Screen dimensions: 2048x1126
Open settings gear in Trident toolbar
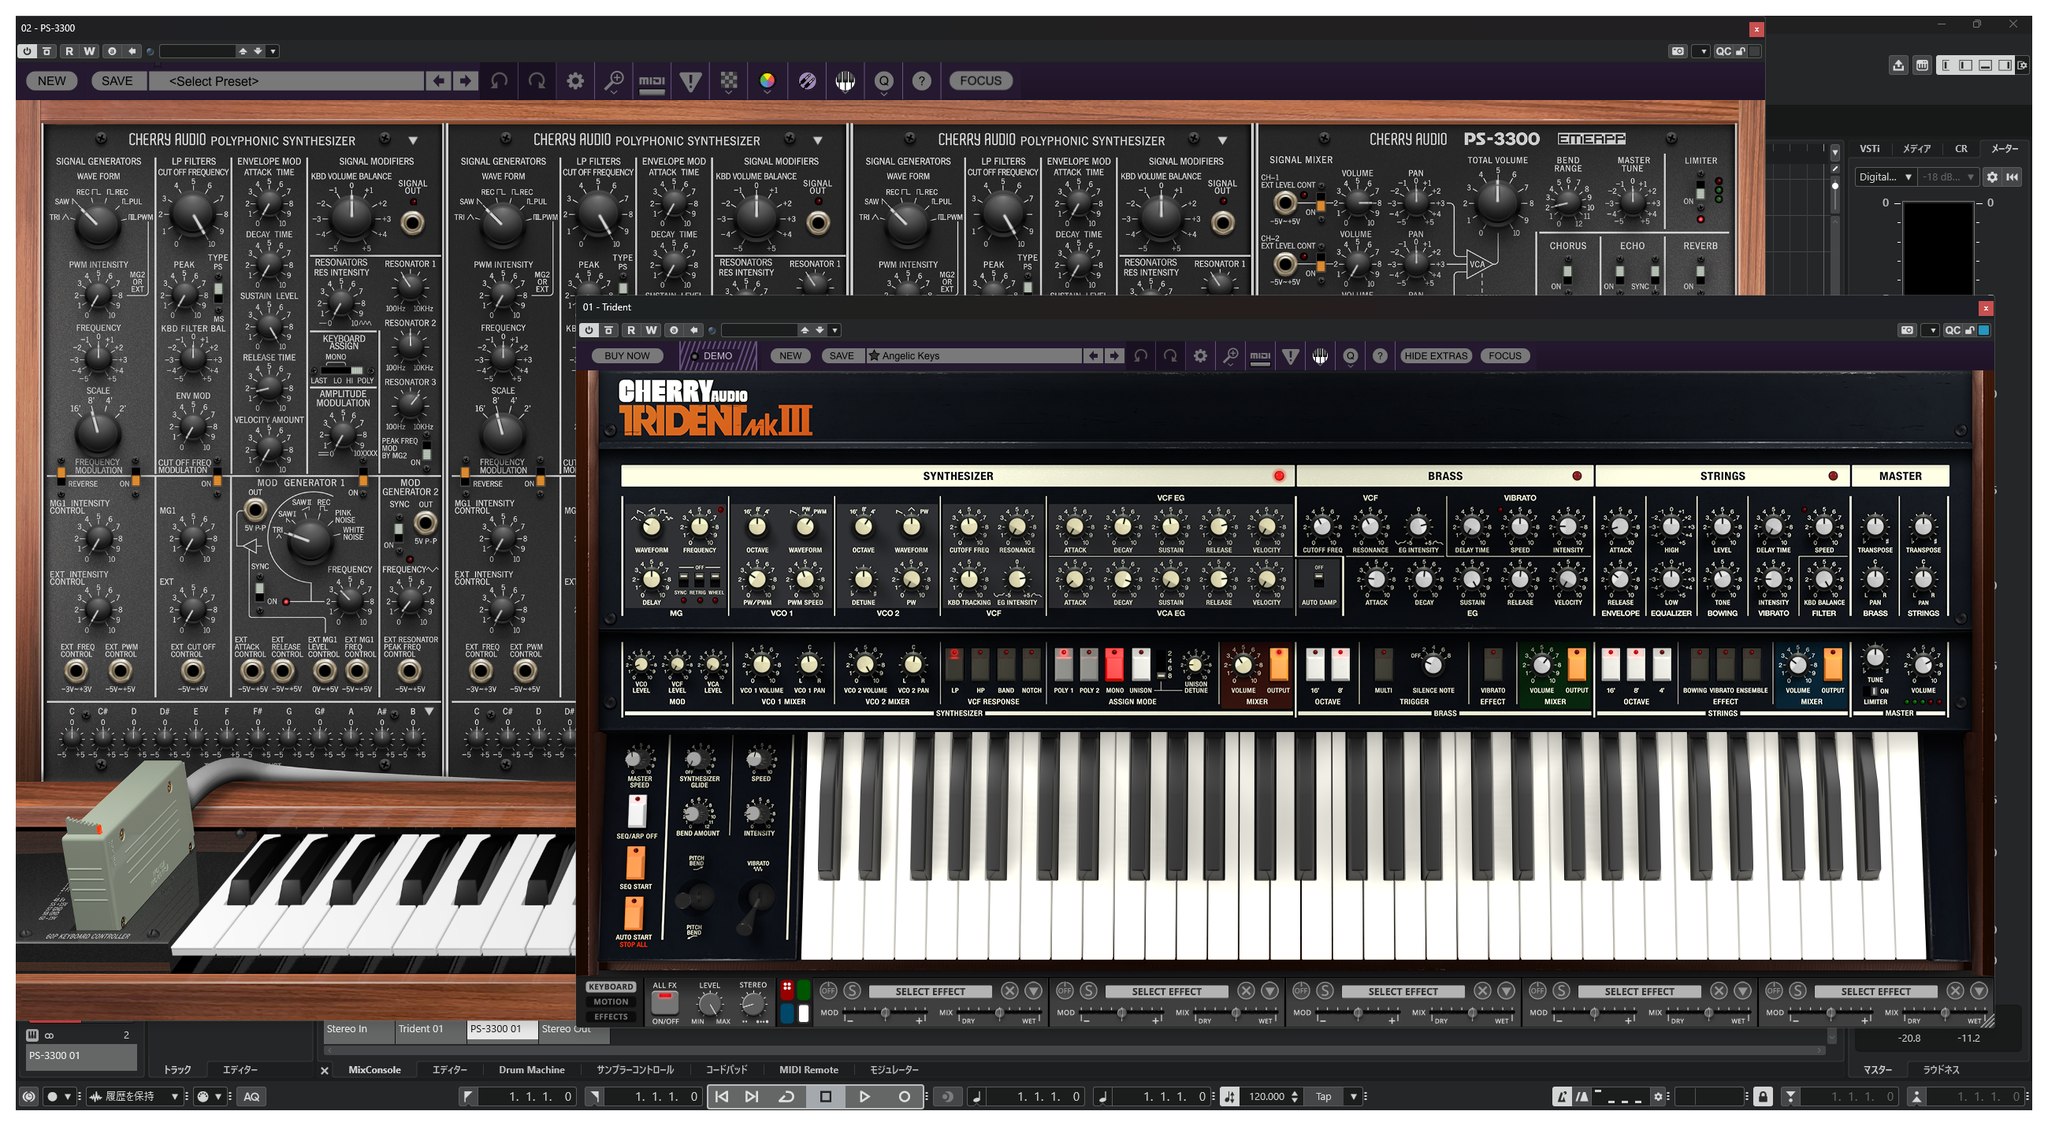point(1200,356)
